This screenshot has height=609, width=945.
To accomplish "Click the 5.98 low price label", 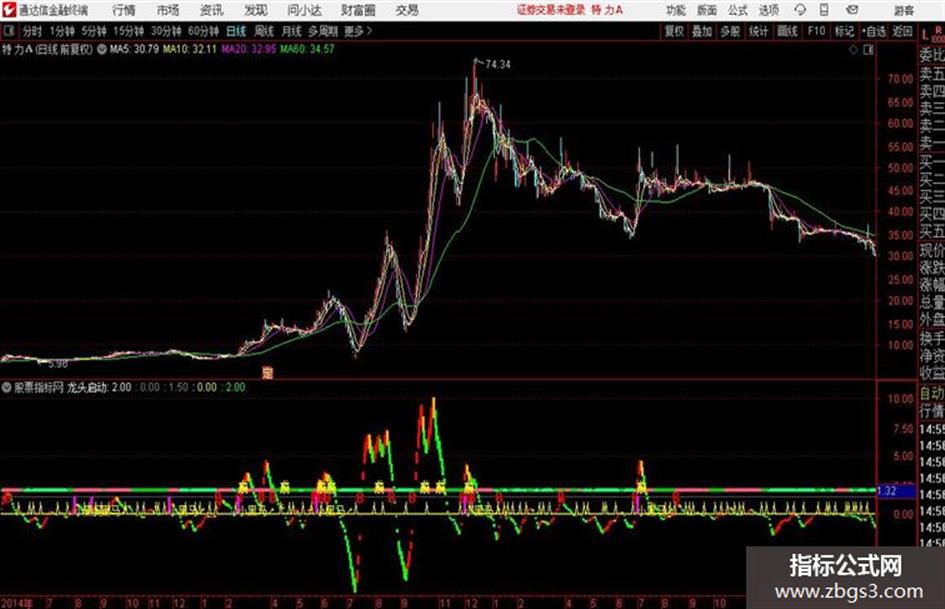I will (x=58, y=364).
